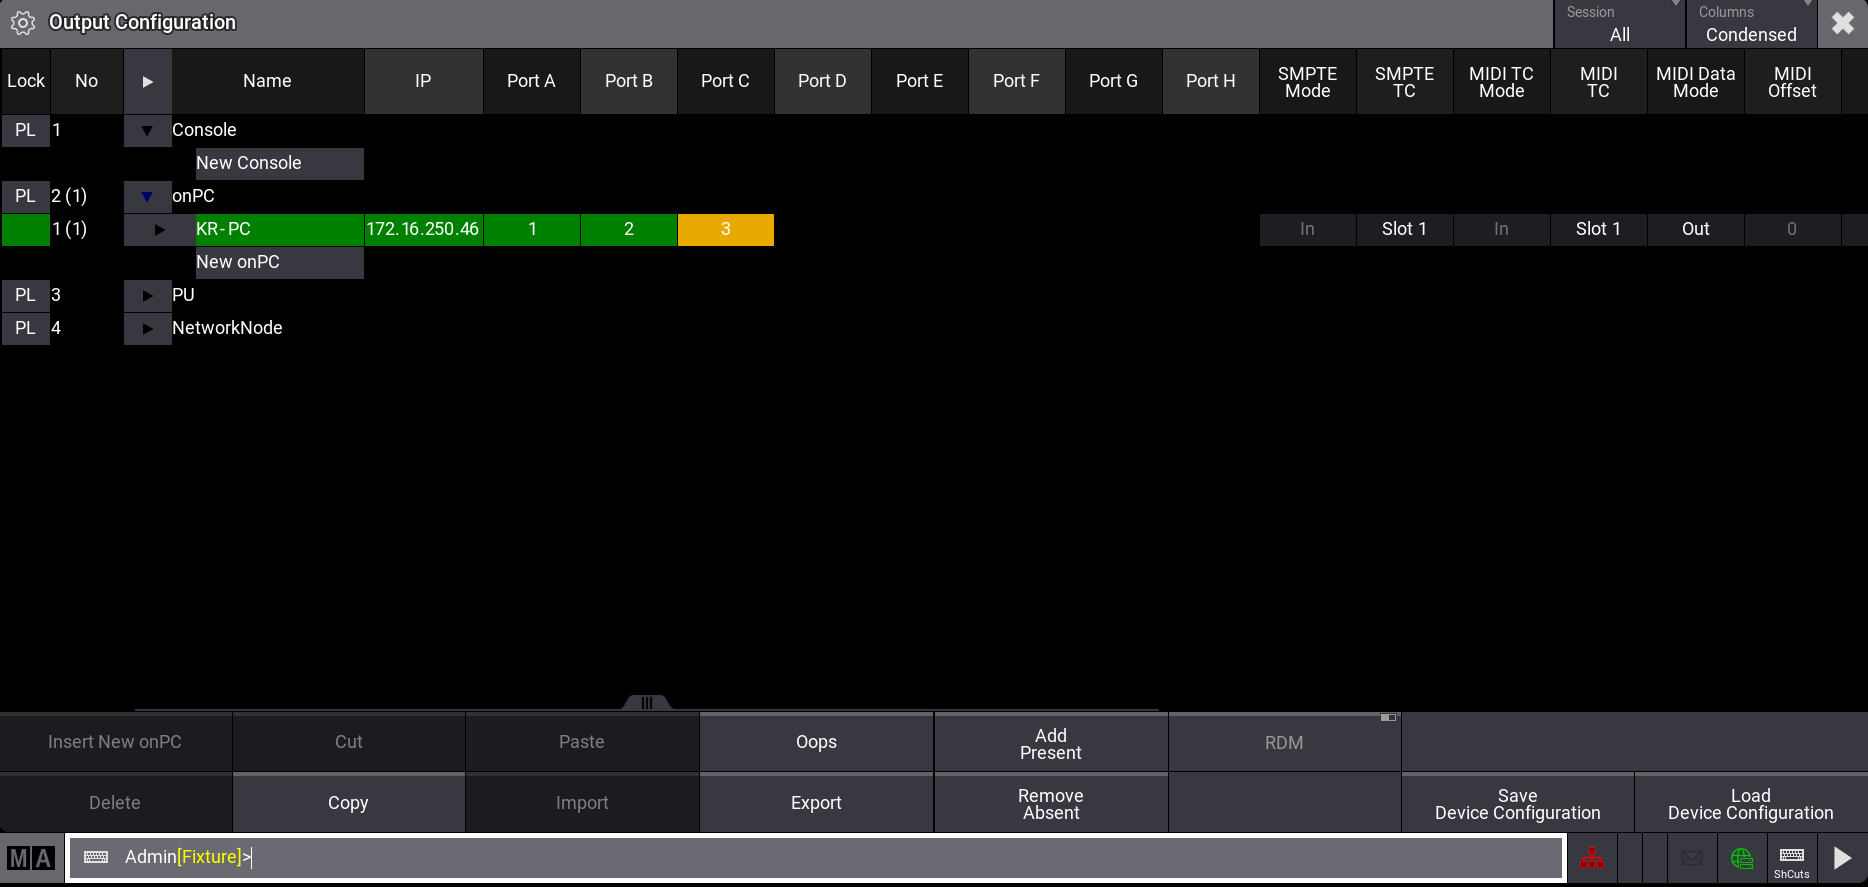Open the Session filter dropdown
The image size is (1868, 887).
coord(1619,24)
